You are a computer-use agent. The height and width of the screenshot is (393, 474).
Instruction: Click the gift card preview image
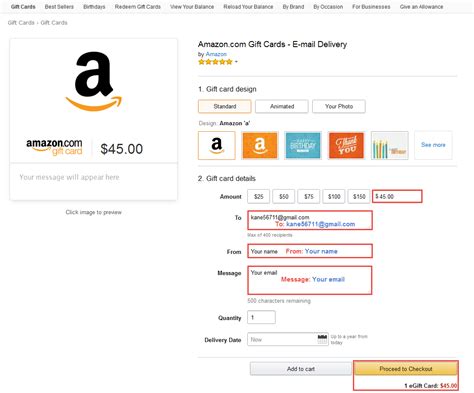point(94,119)
